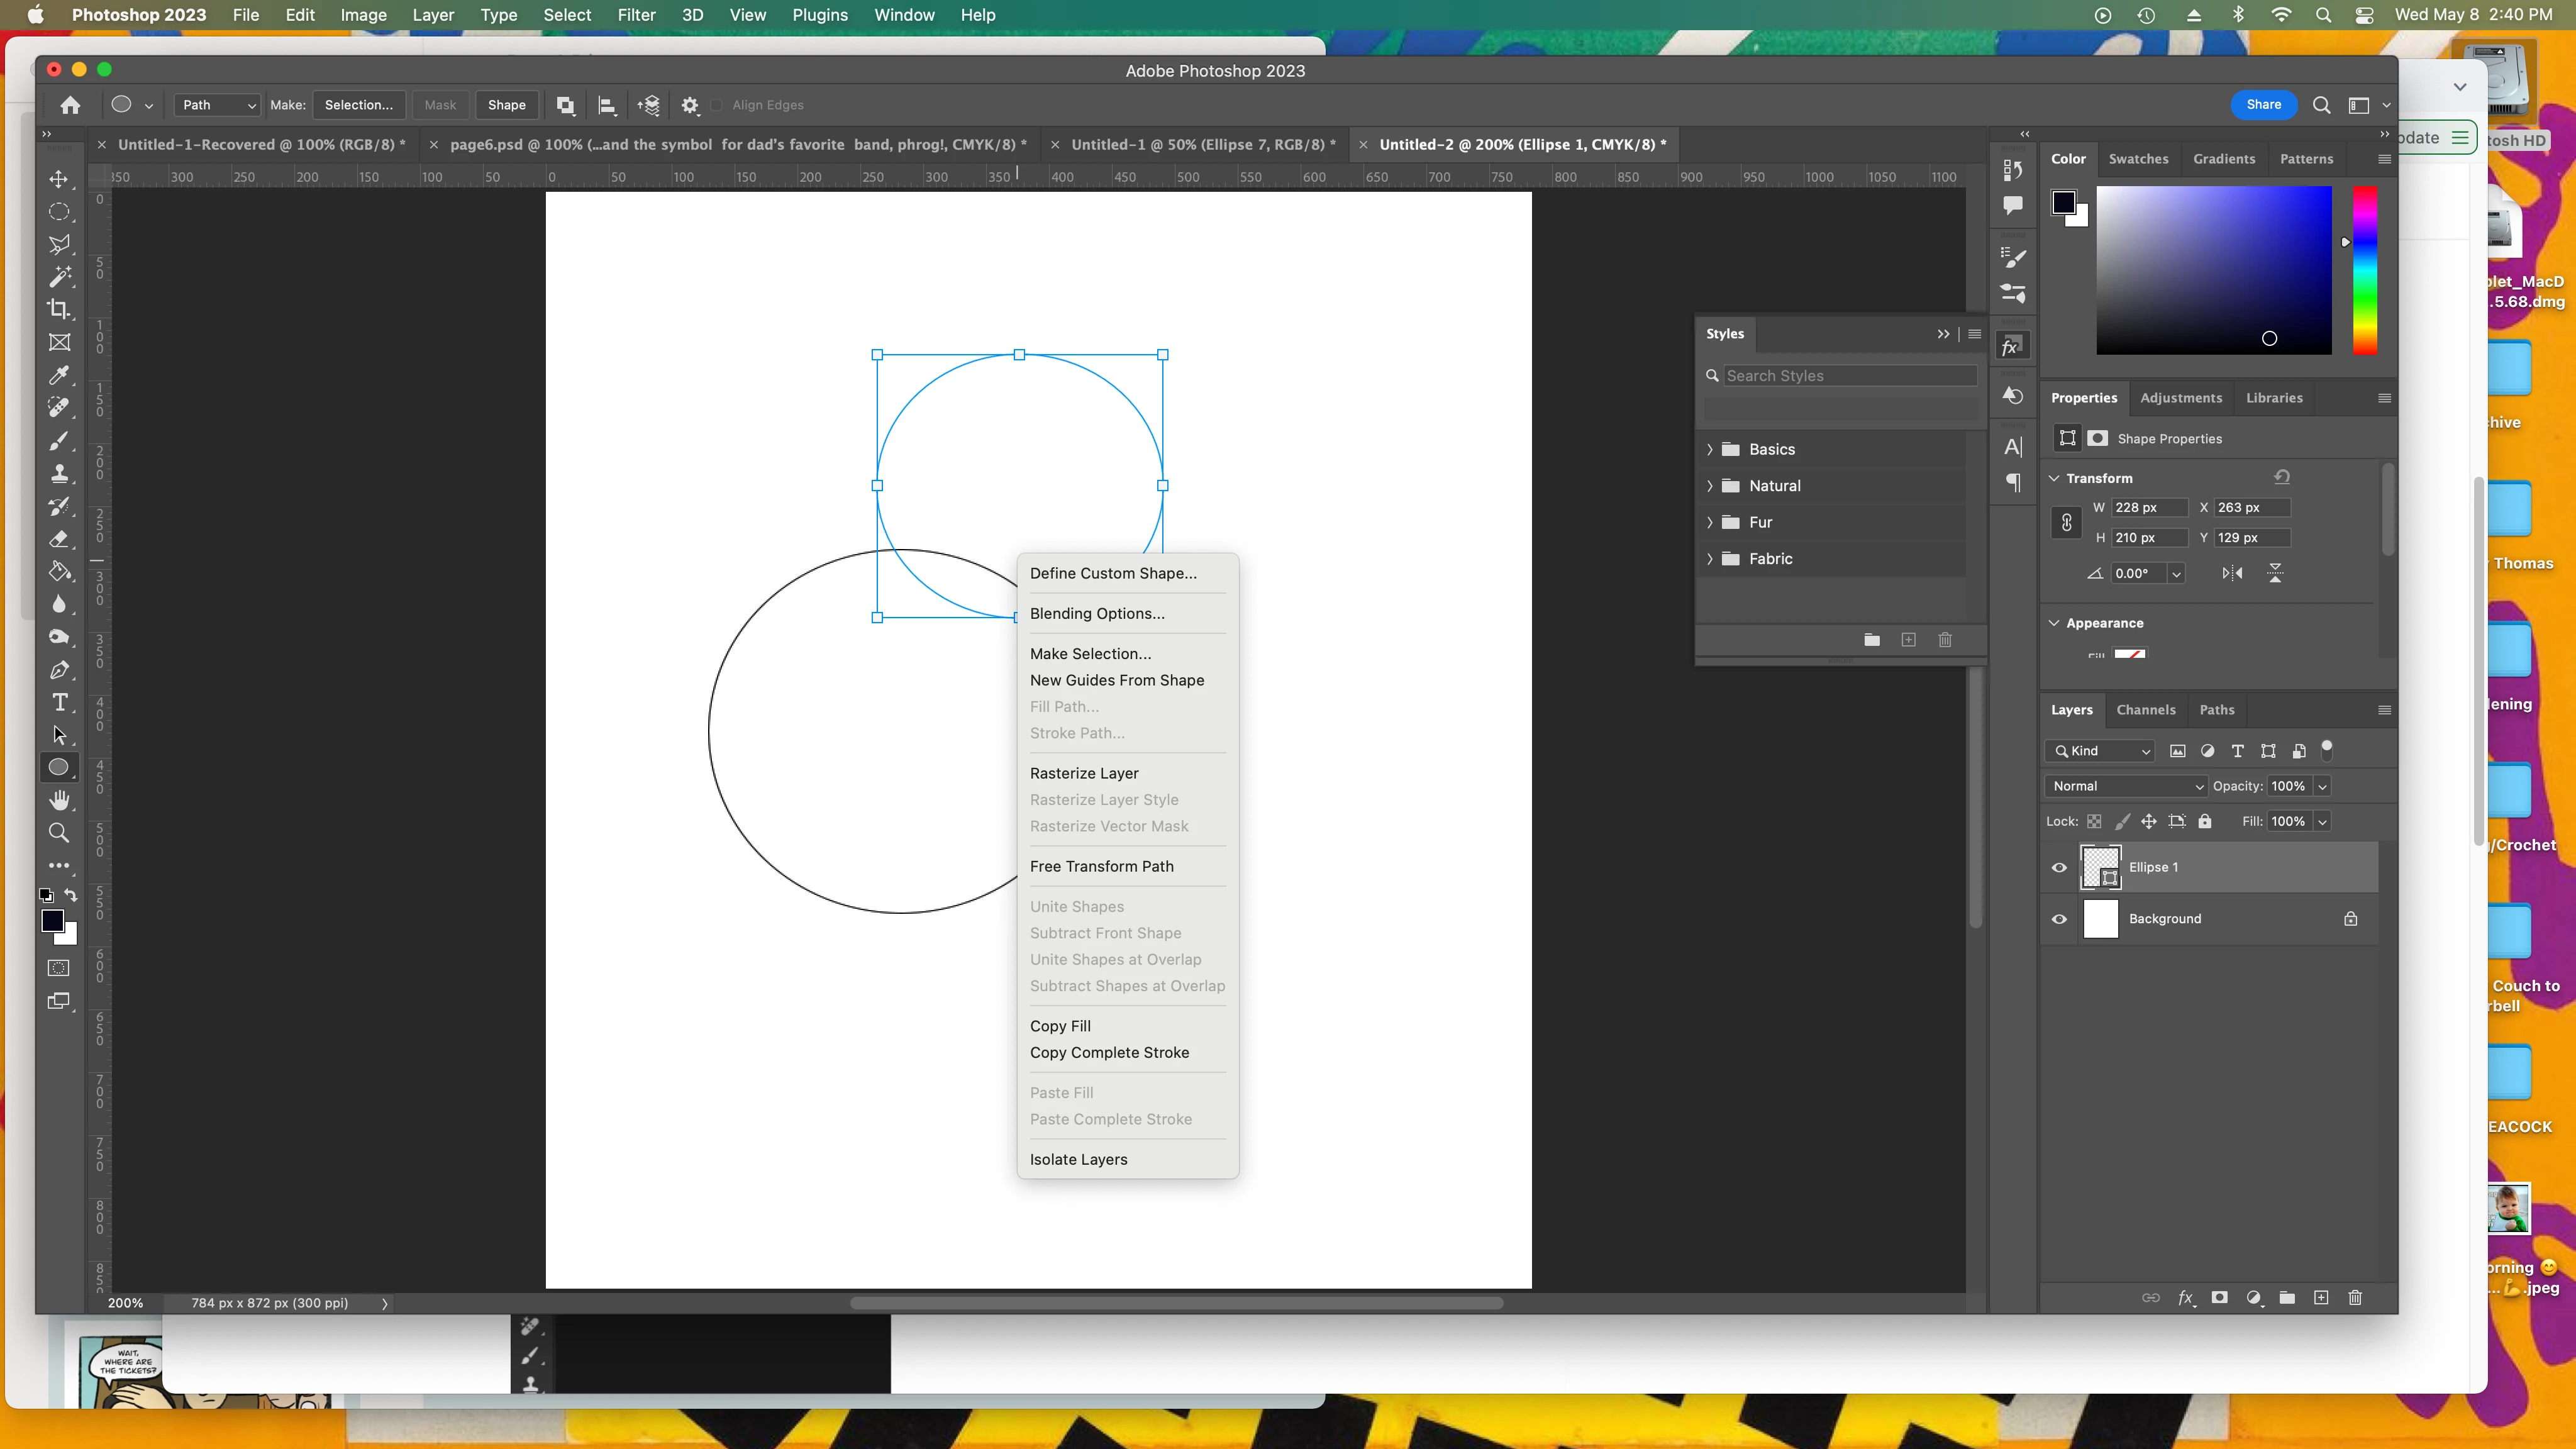The width and height of the screenshot is (2576, 1449).
Task: Expand the Basics styles folder
Action: click(x=1710, y=449)
